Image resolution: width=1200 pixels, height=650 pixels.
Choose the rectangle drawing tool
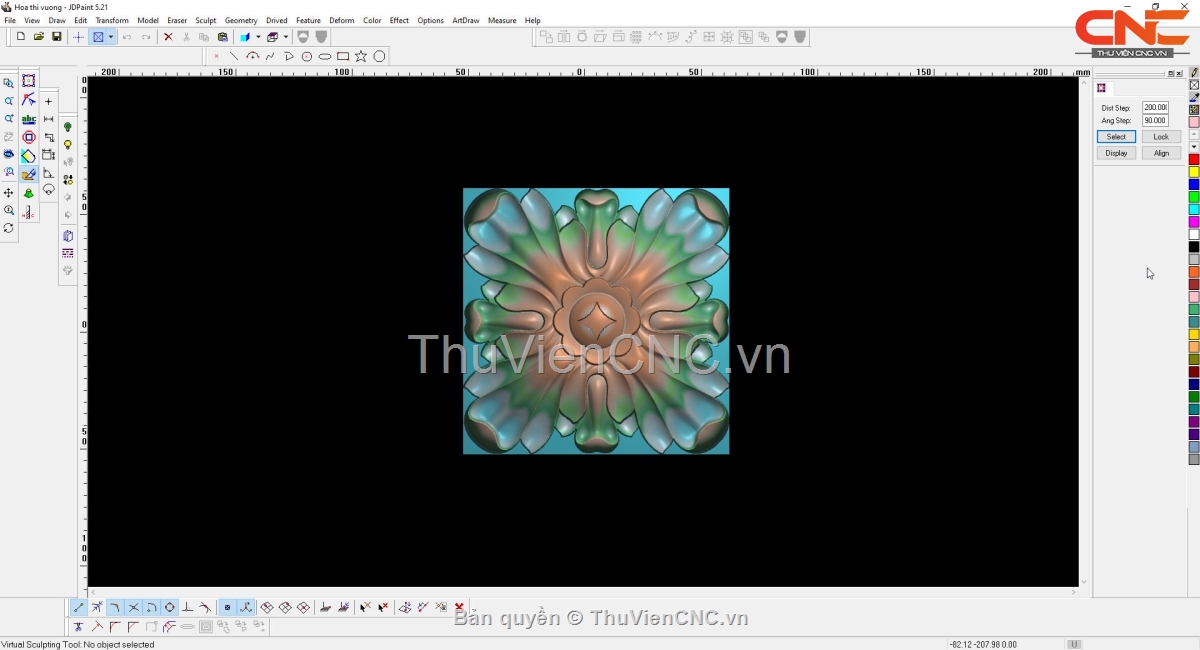[x=343, y=57]
